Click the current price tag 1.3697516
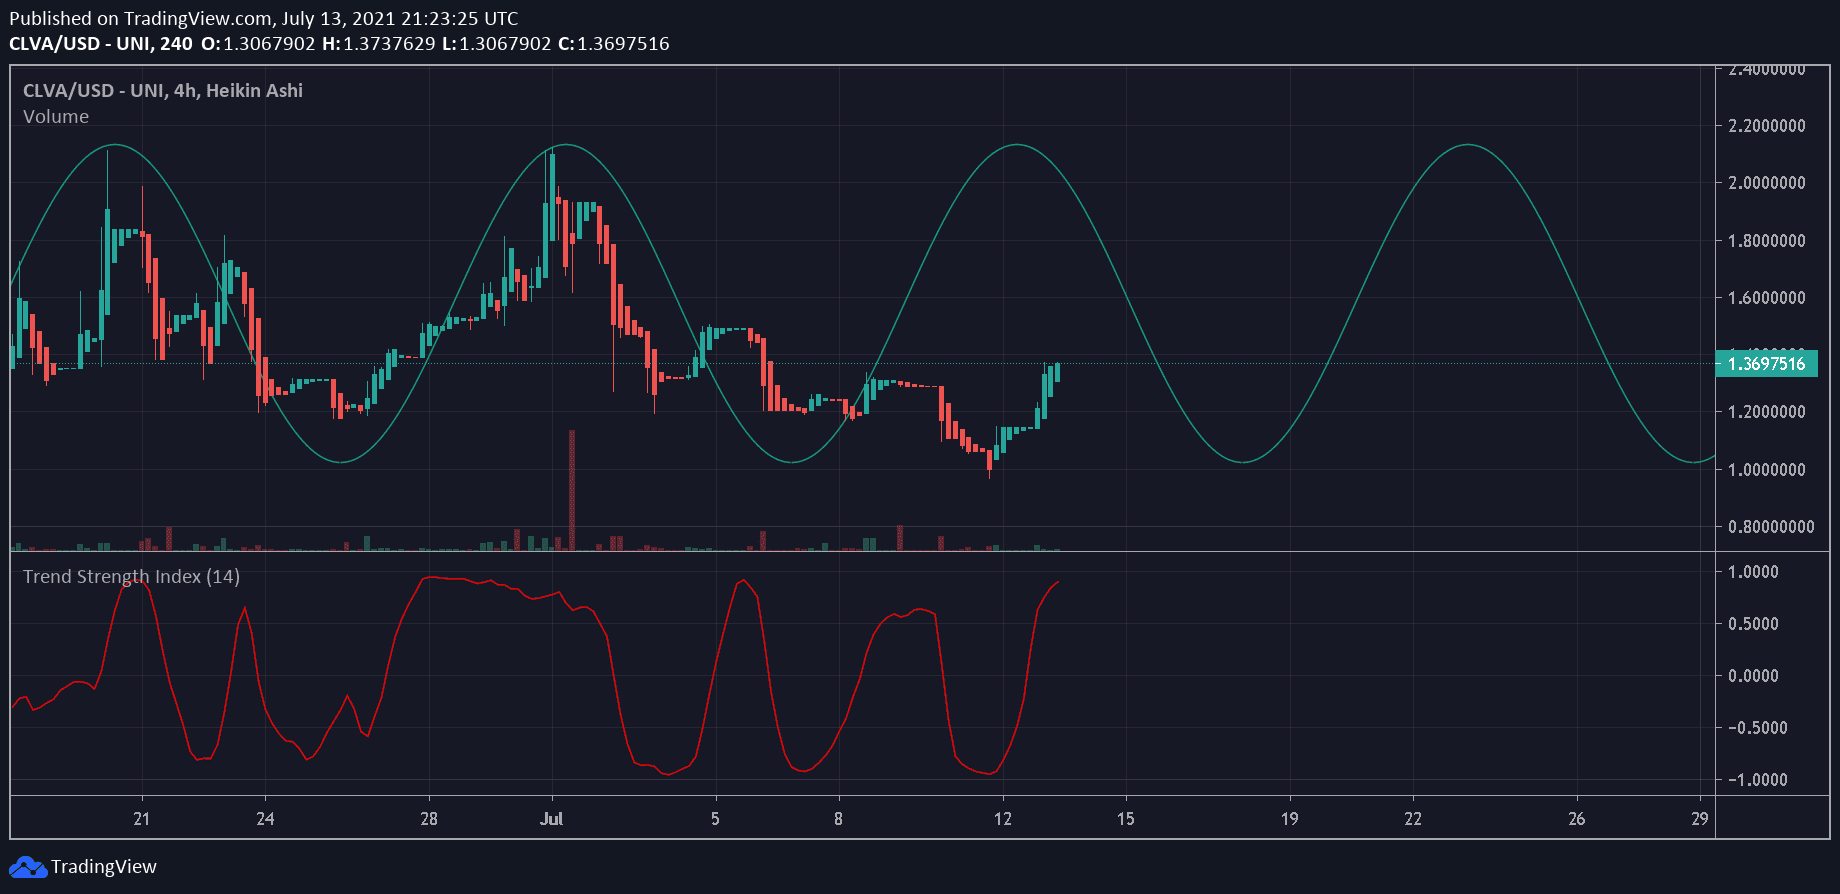The height and width of the screenshot is (894, 1840). (x=1766, y=364)
